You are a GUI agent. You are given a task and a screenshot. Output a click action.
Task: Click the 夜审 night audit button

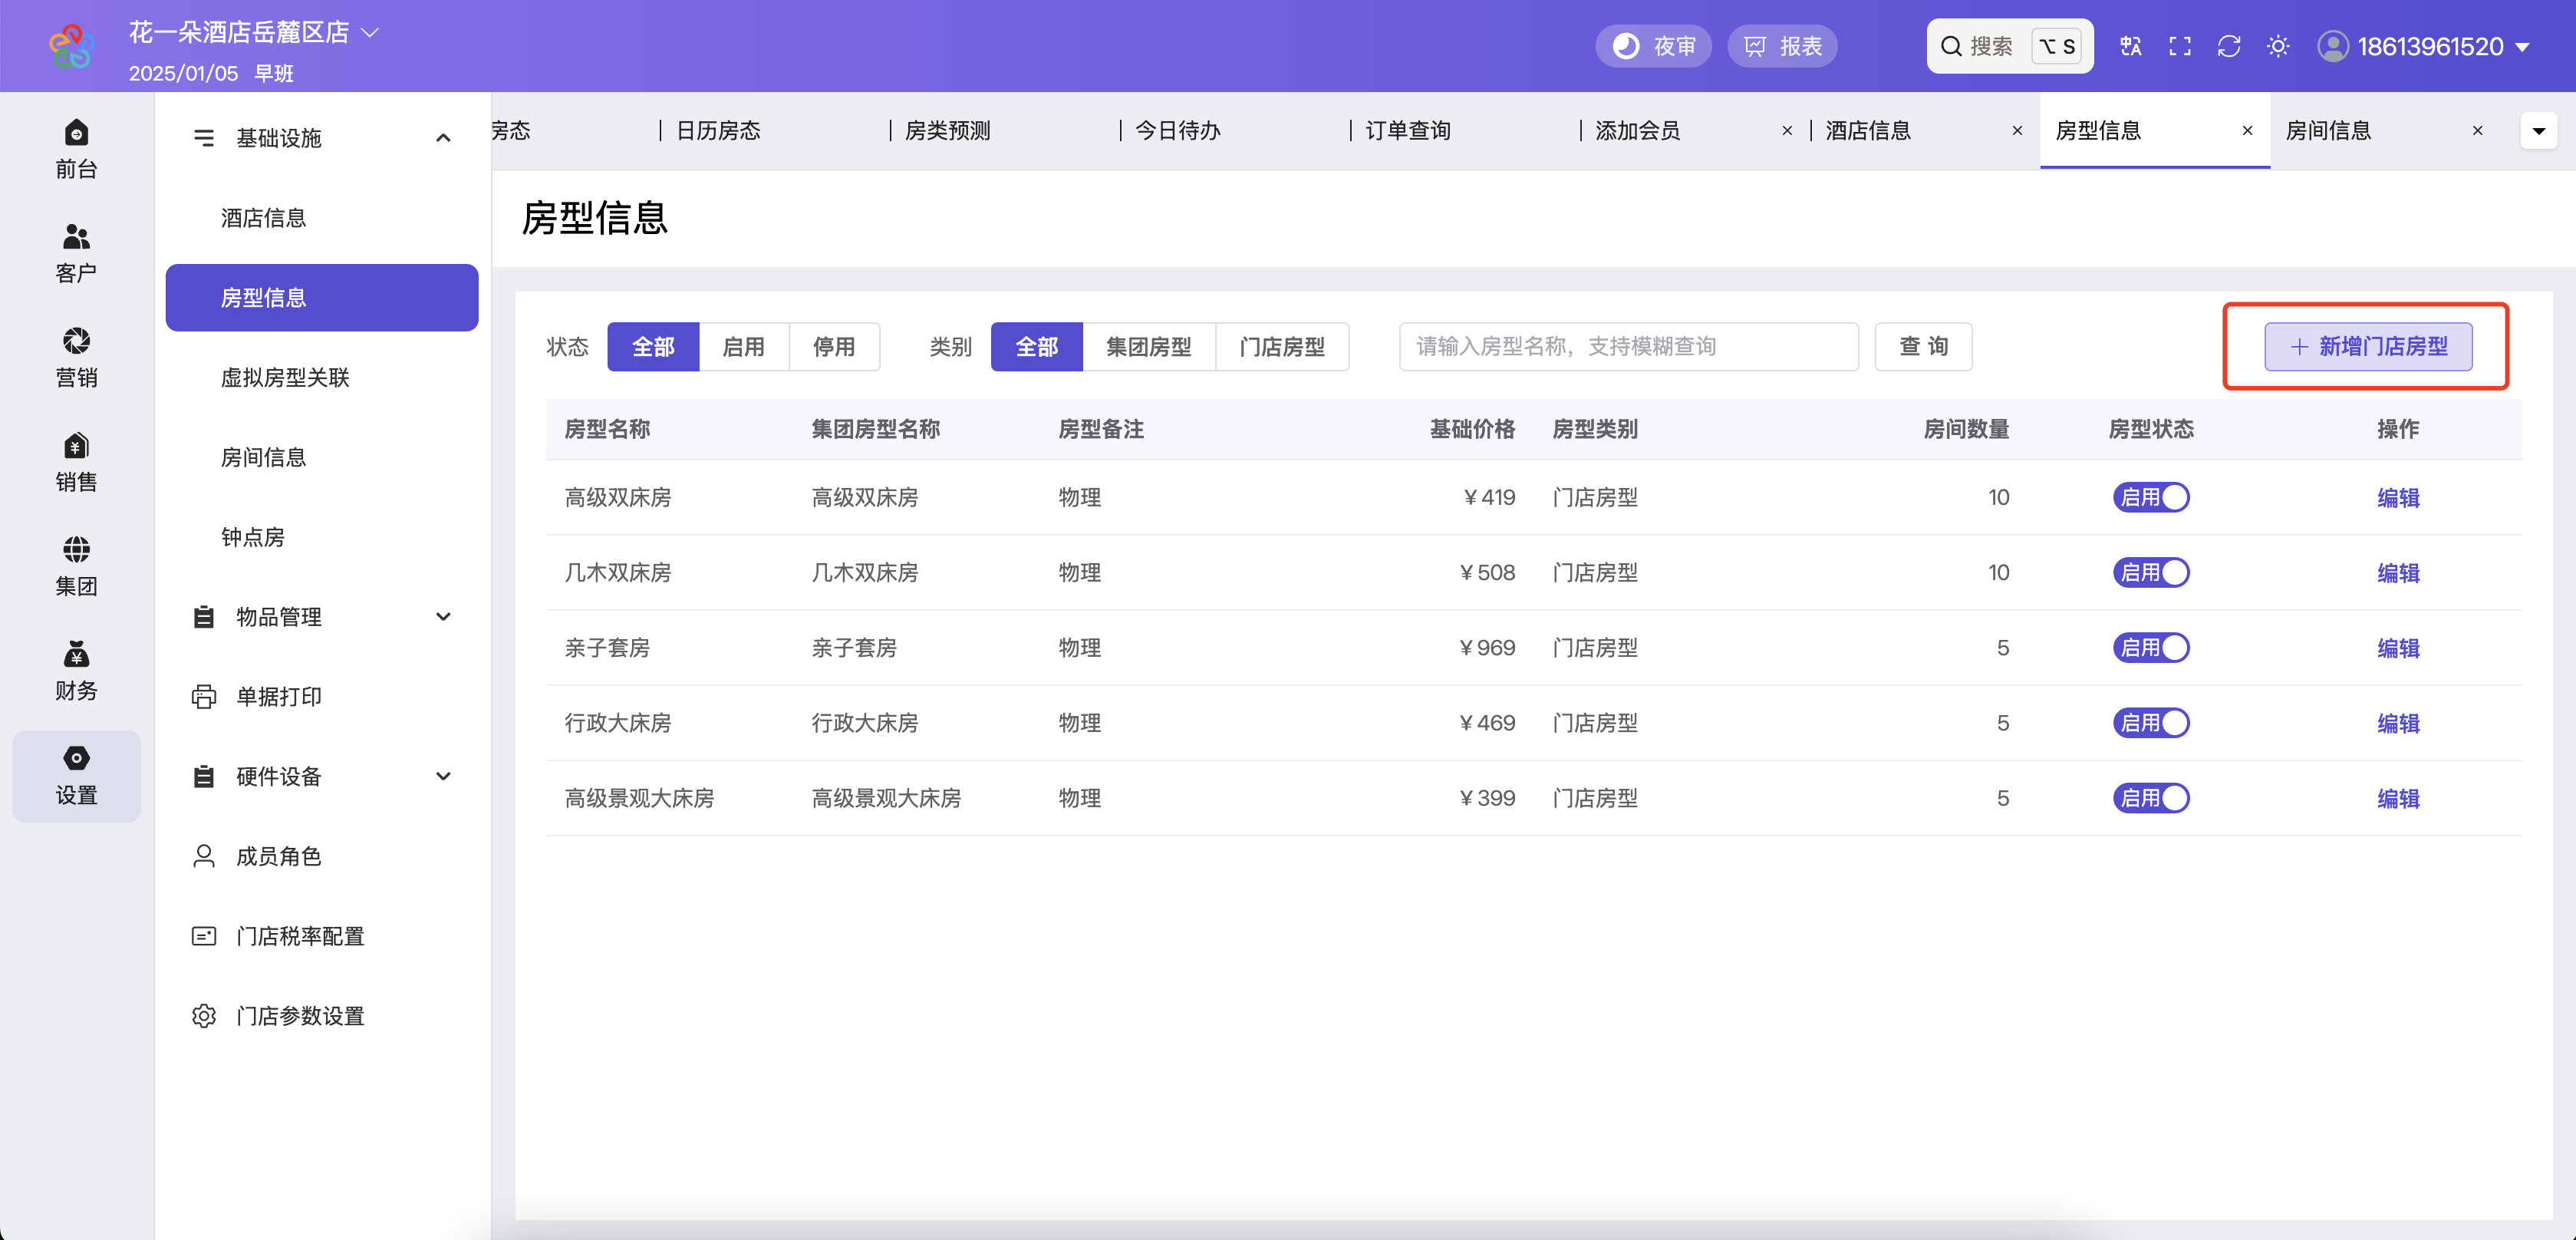coord(1653,46)
